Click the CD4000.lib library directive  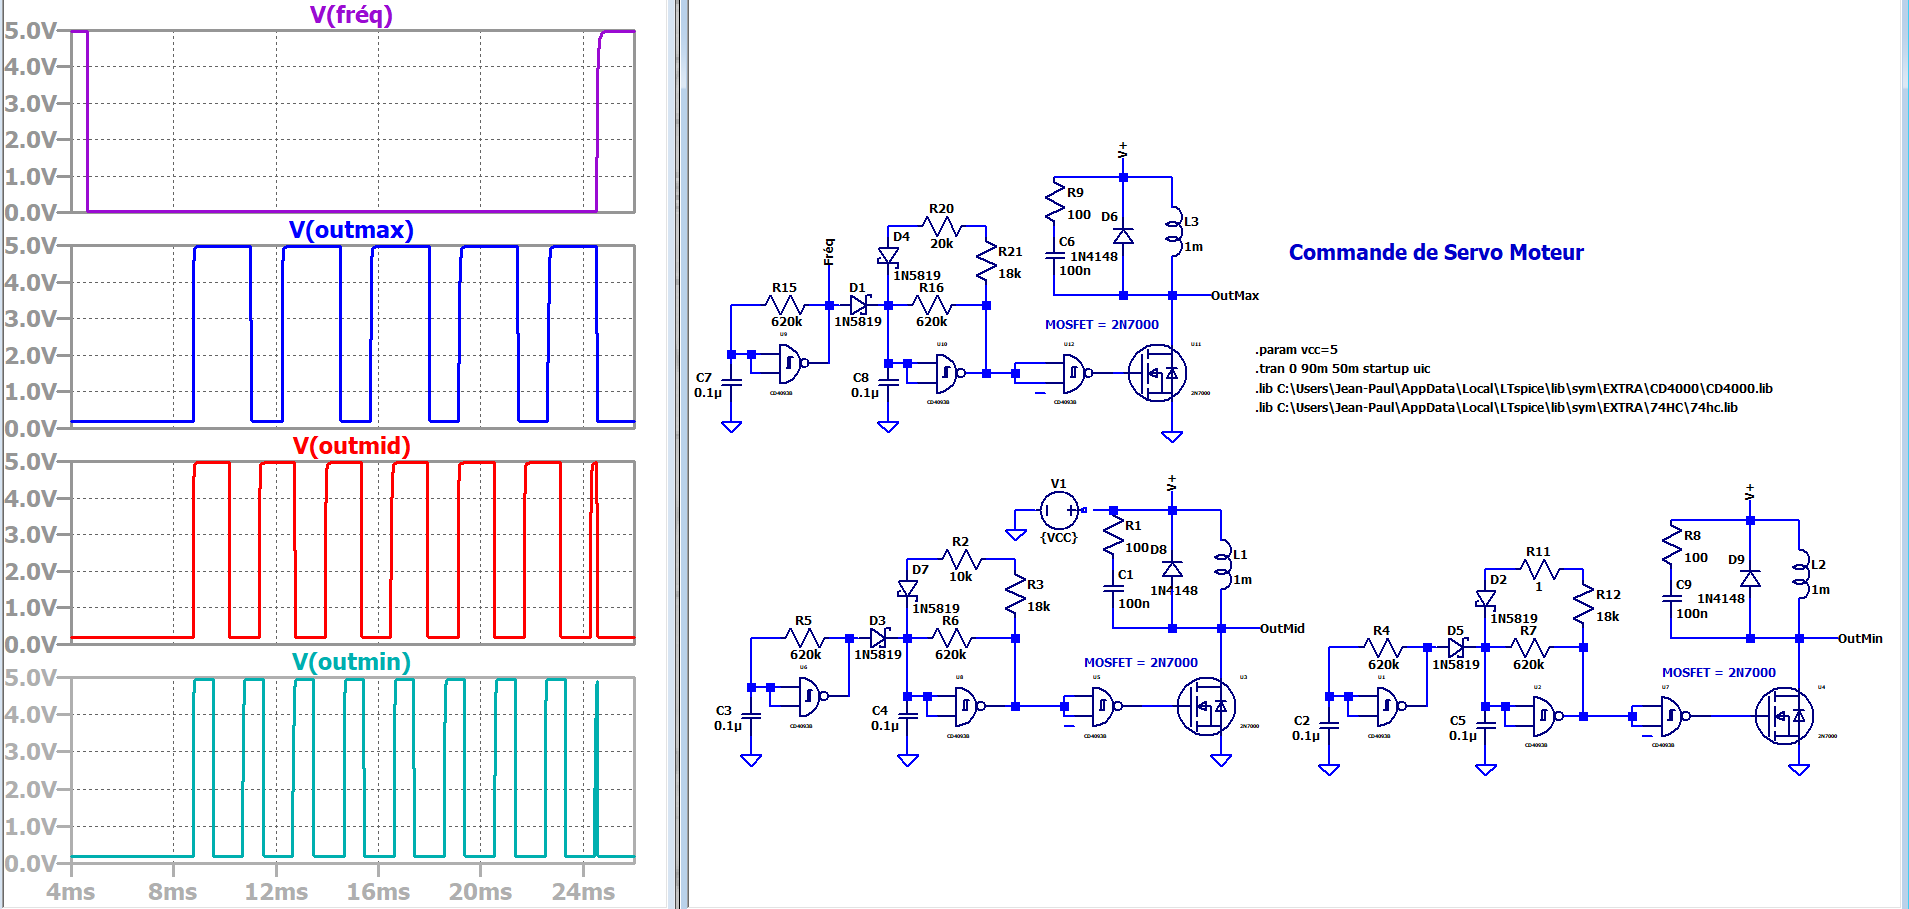(x=1513, y=388)
